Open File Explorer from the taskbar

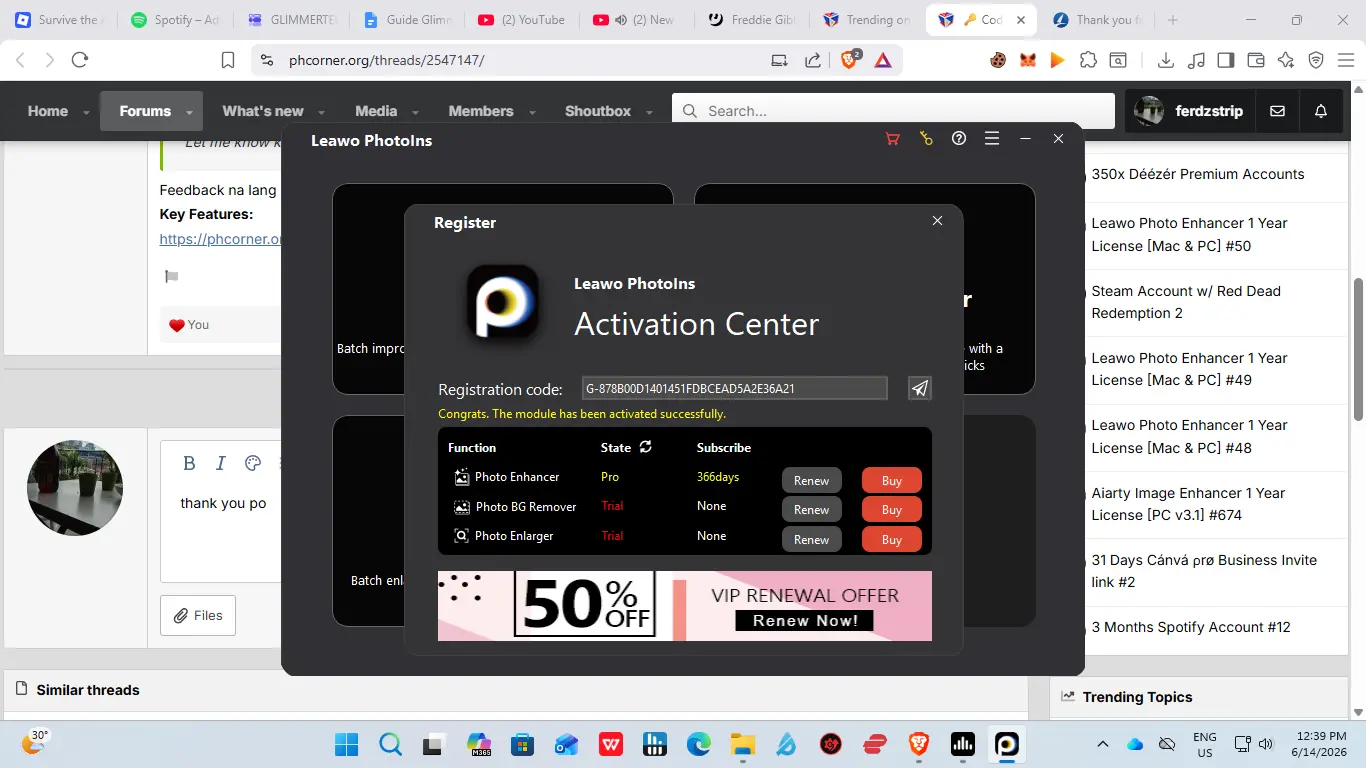(x=742, y=744)
